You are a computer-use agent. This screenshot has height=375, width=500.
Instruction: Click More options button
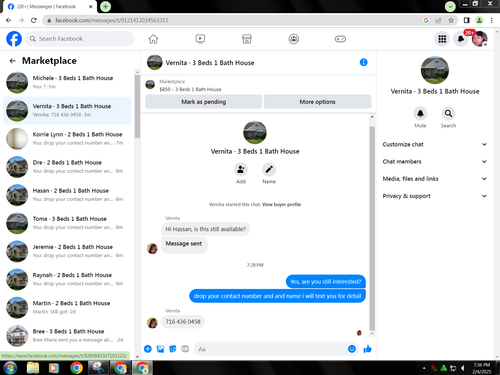pos(317,102)
